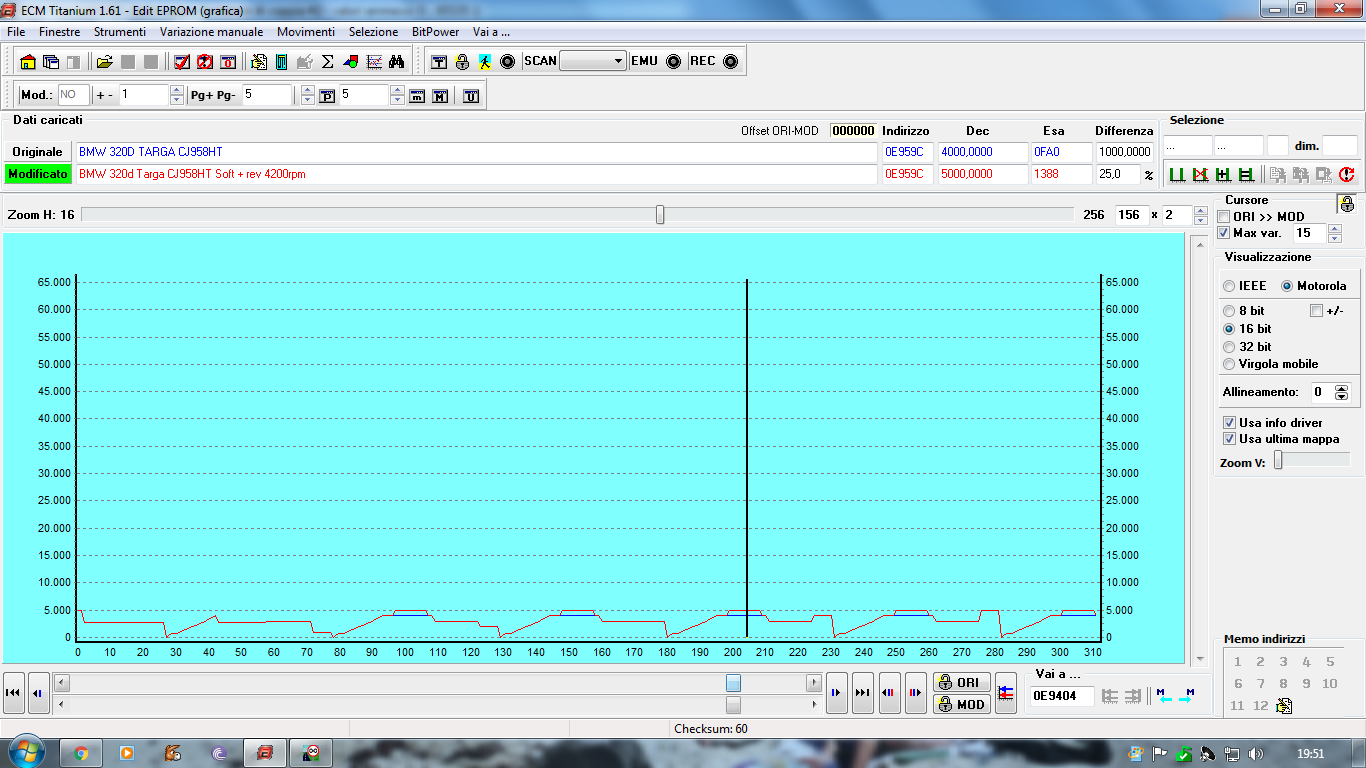This screenshot has height=768, width=1366.
Task: Click the padlock icon in main toolbar
Action: click(x=462, y=62)
